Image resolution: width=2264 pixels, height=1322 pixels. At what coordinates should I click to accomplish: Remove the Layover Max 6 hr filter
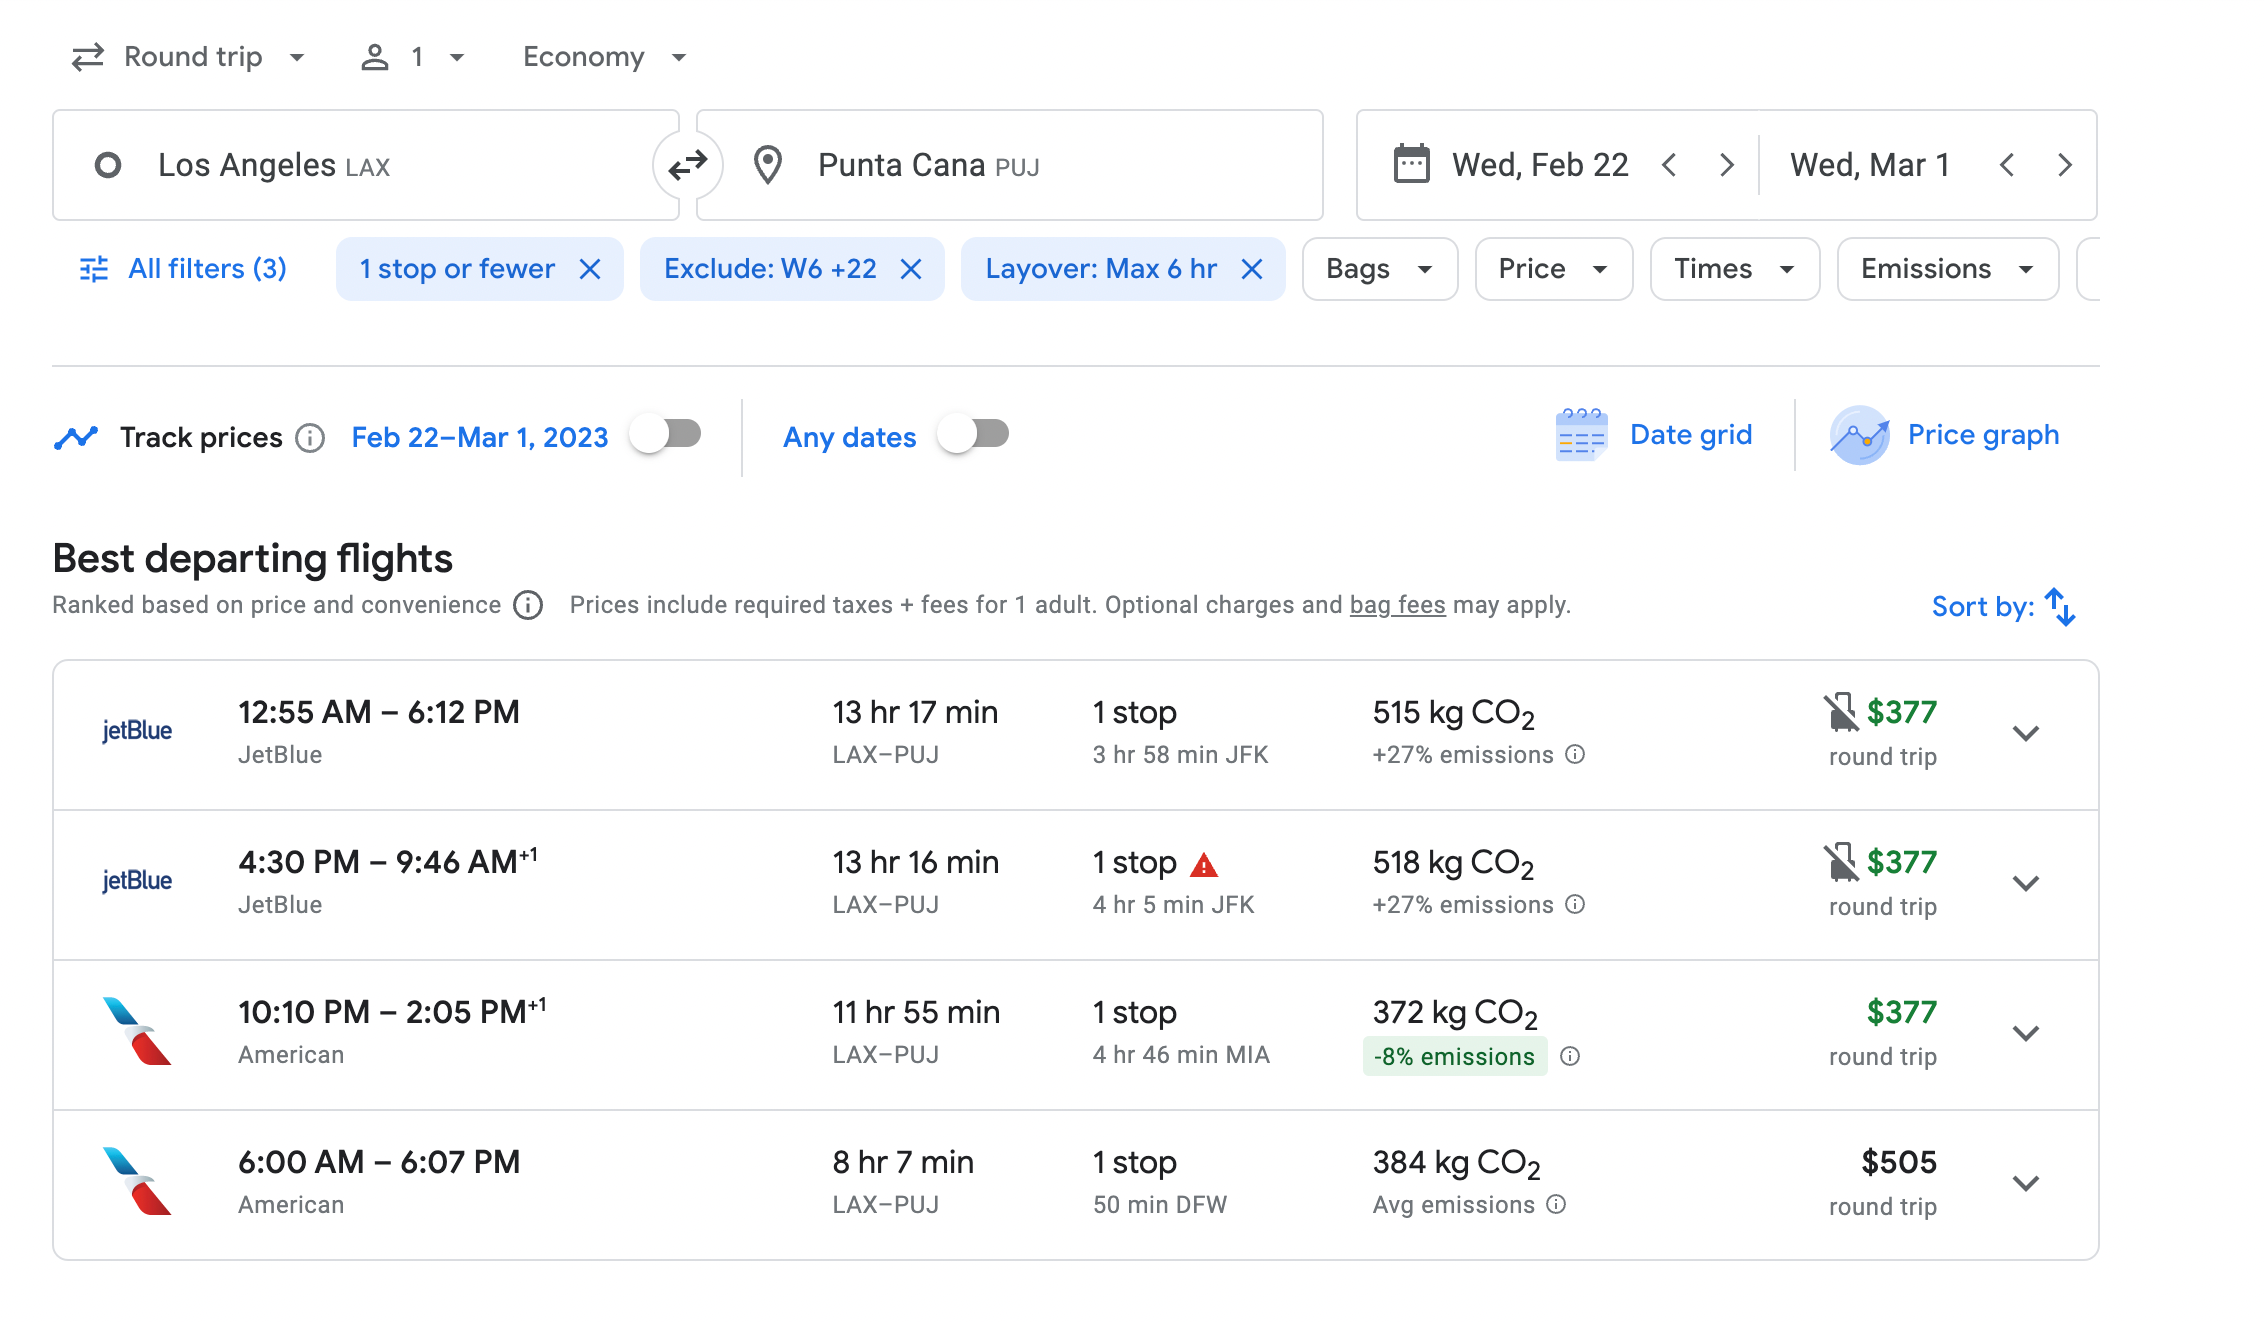pos(1252,269)
